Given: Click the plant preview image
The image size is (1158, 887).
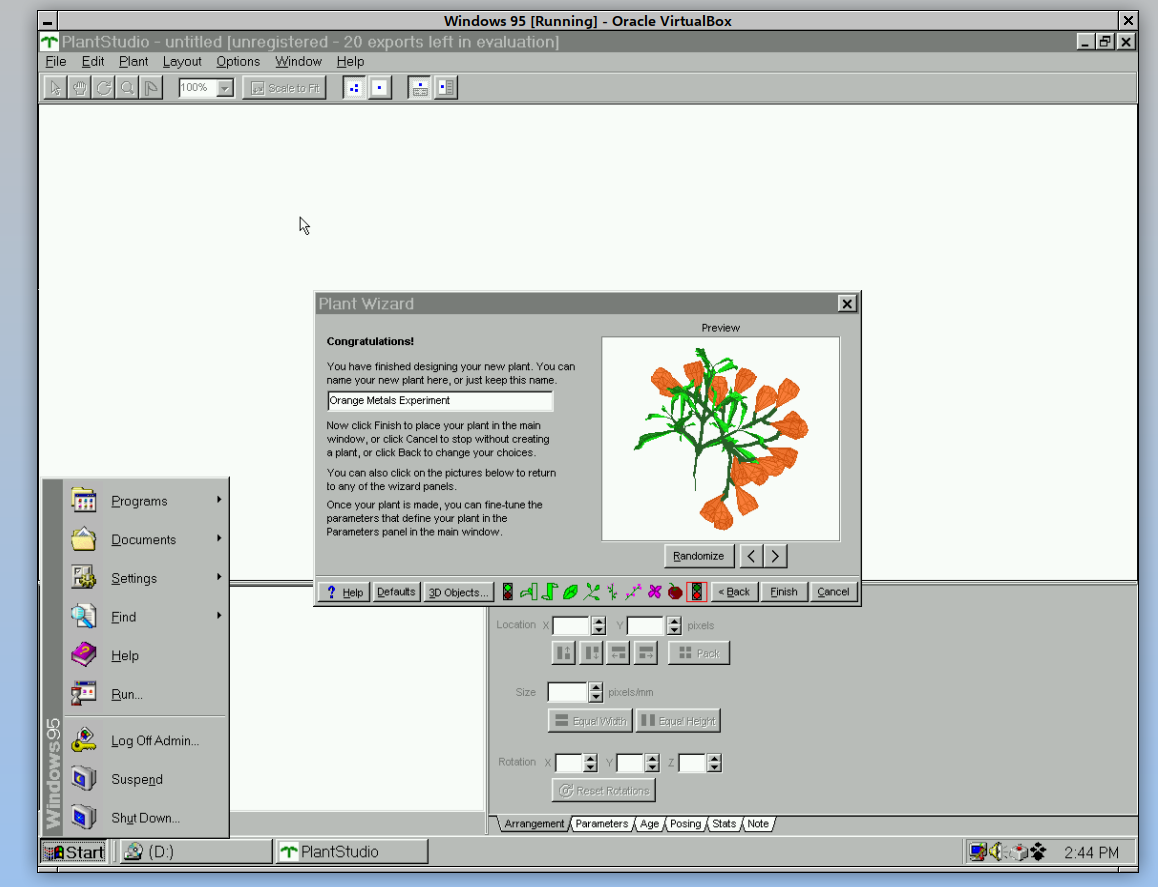Looking at the screenshot, I should (721, 439).
